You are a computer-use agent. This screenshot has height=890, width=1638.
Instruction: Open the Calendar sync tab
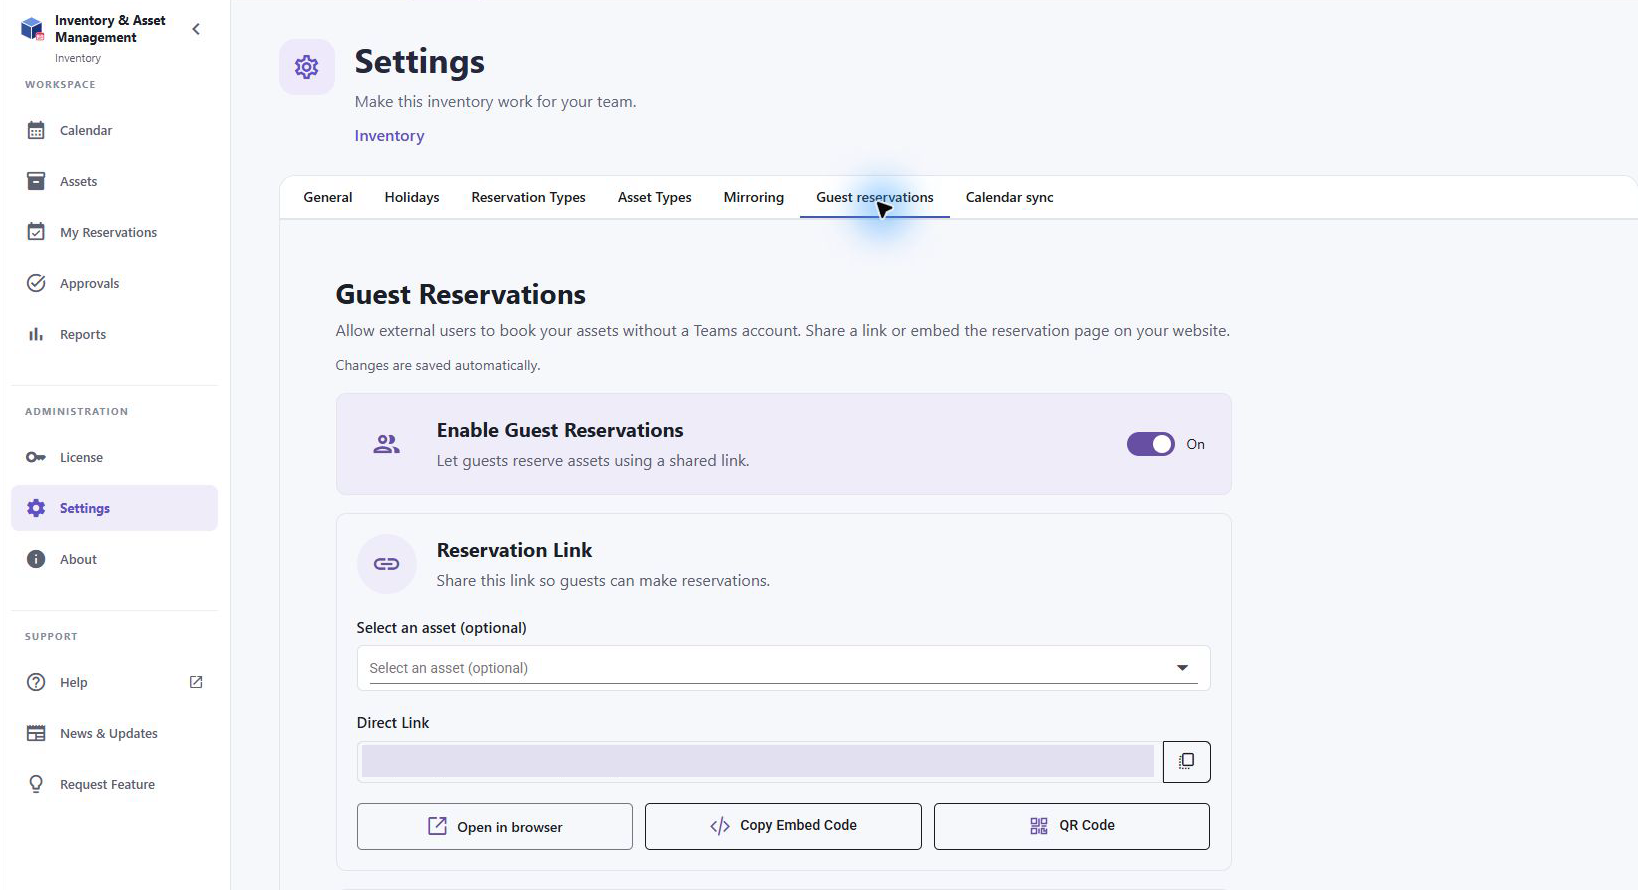pyautogui.click(x=1010, y=197)
